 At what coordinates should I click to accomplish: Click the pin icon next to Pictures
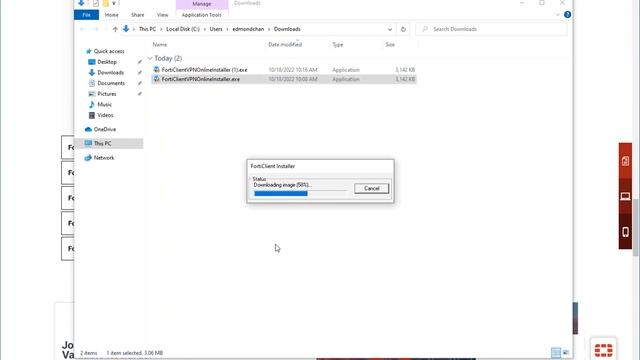140,94
